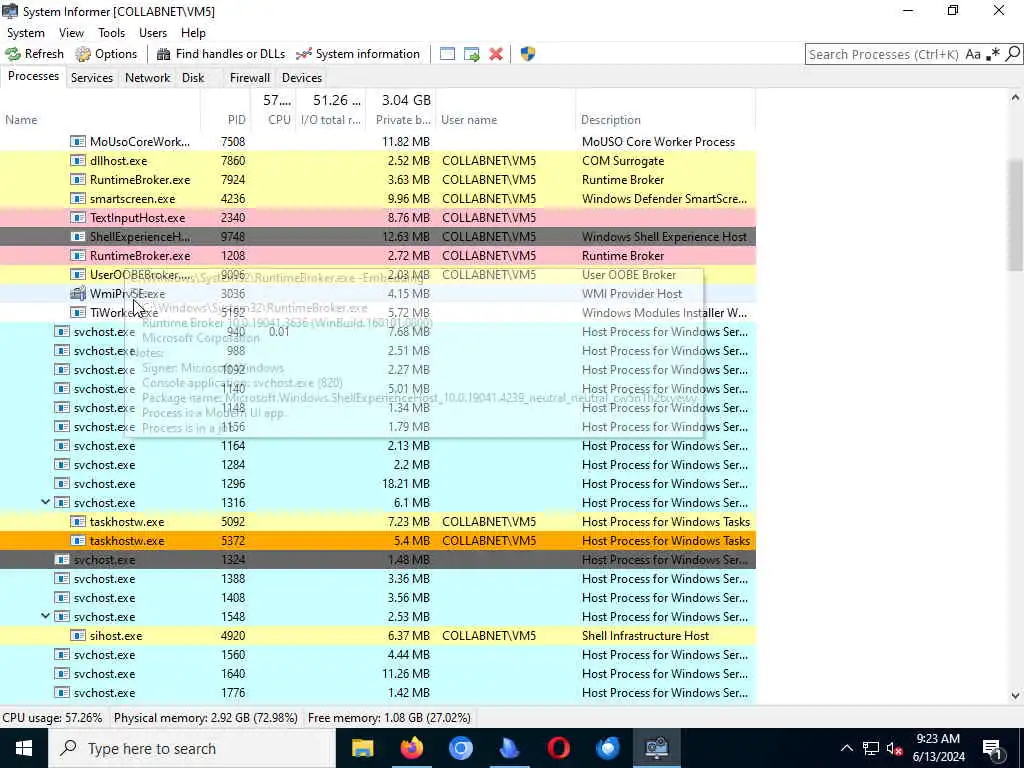Select MoUsoCoreWorker process row
This screenshot has width=1024, height=768.
377,142
